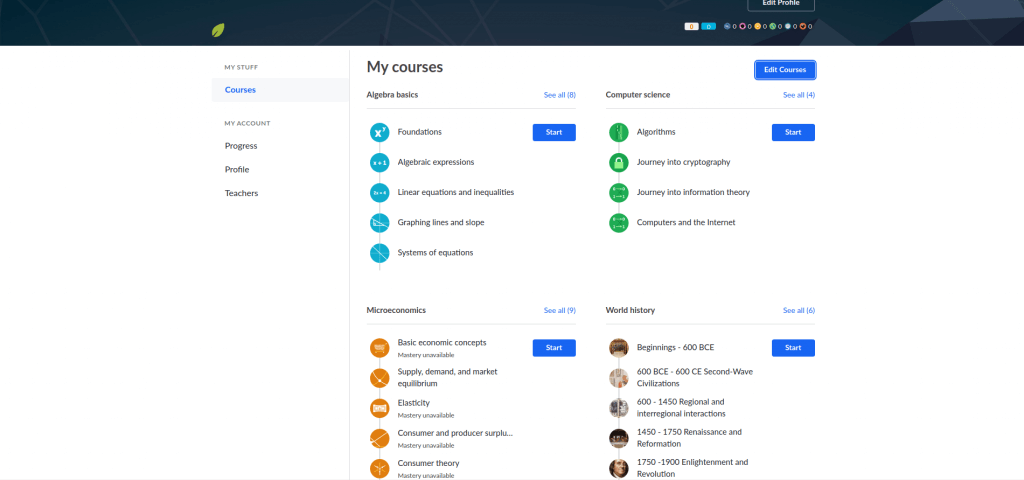Open the 1450 - 1750 Renaissance and Reformation thumbnail
This screenshot has width=1024, height=480.
(x=618, y=438)
